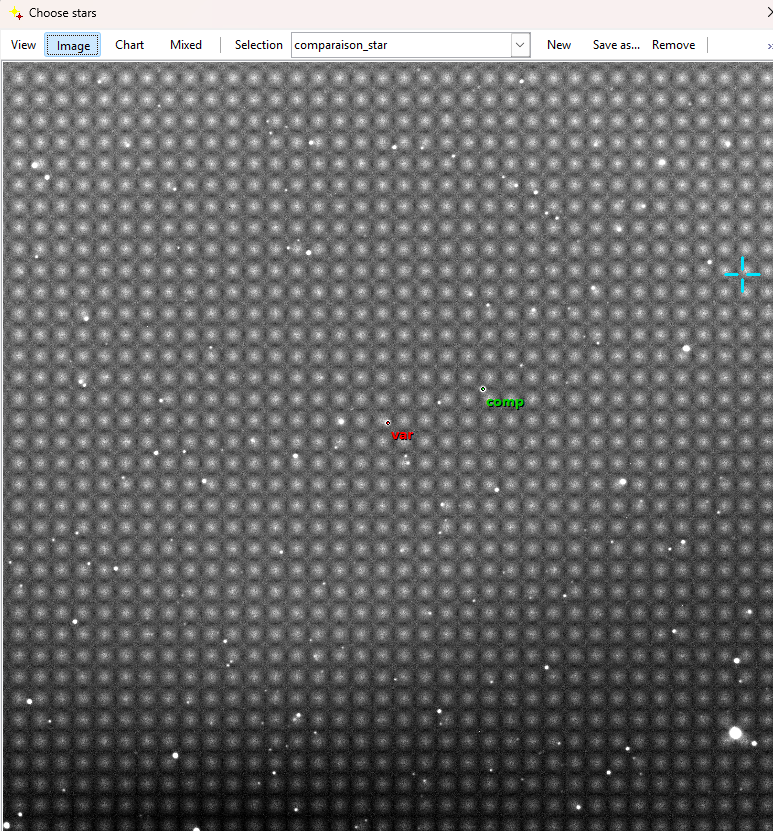Click the bright star just left of var
The height and width of the screenshot is (831, 773).
[341, 421]
